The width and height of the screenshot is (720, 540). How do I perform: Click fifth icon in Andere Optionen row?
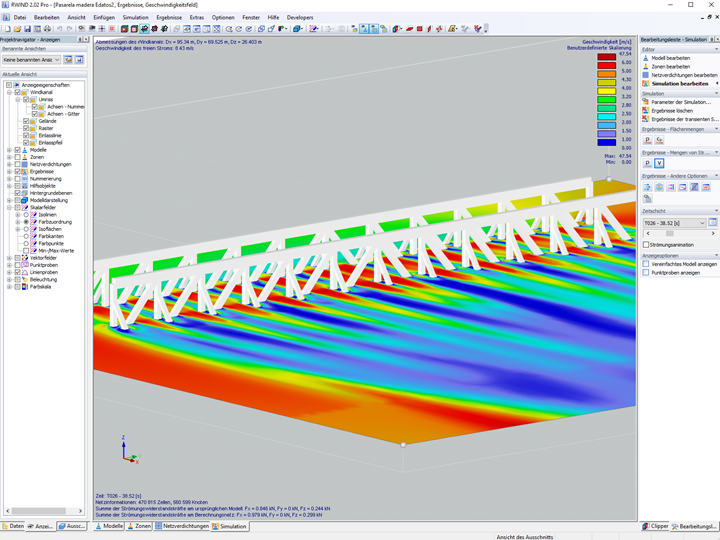pos(694,187)
